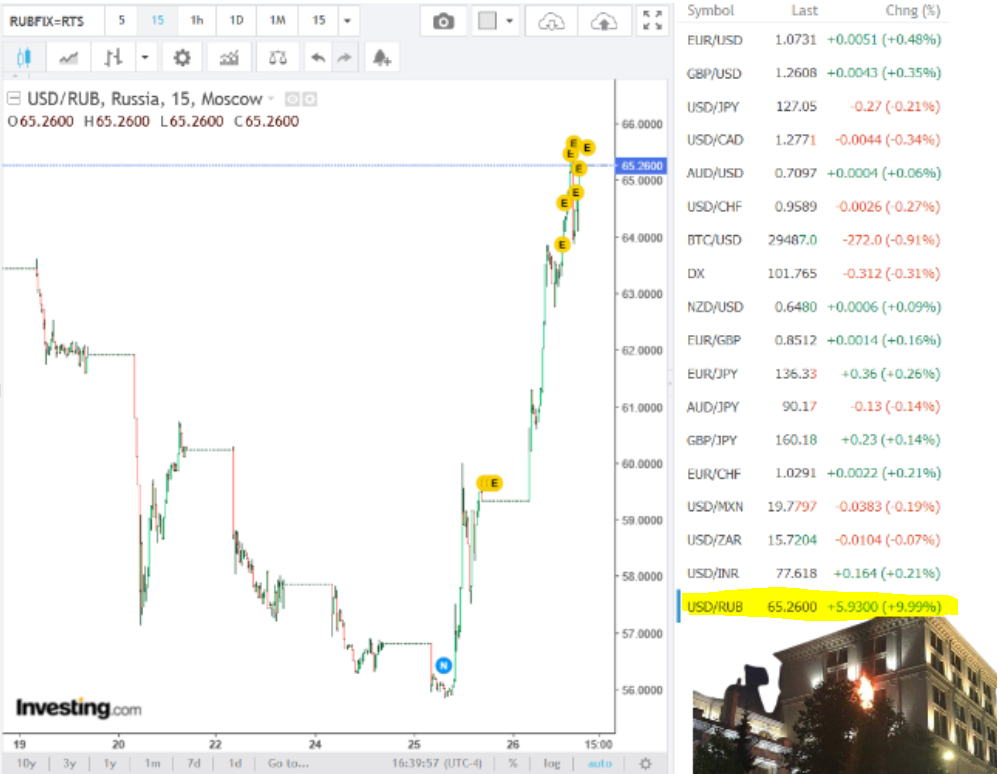Redo the chart action
The height and width of the screenshot is (774, 998).
344,58
